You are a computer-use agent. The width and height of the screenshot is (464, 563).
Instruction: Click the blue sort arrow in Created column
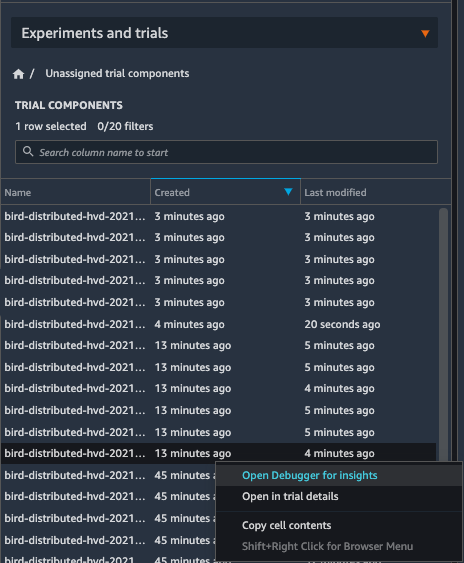288,192
